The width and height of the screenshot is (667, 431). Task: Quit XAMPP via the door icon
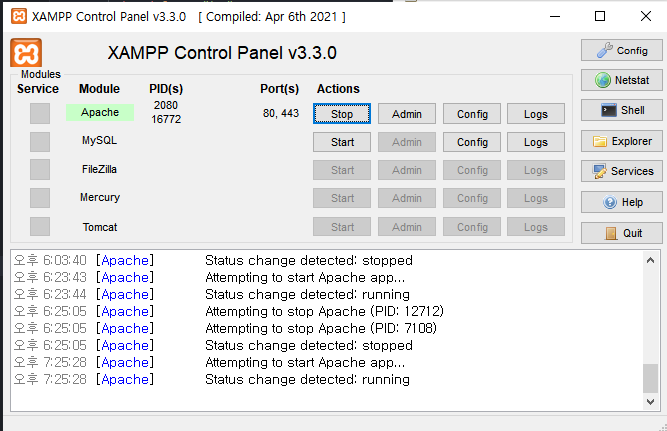coord(621,233)
